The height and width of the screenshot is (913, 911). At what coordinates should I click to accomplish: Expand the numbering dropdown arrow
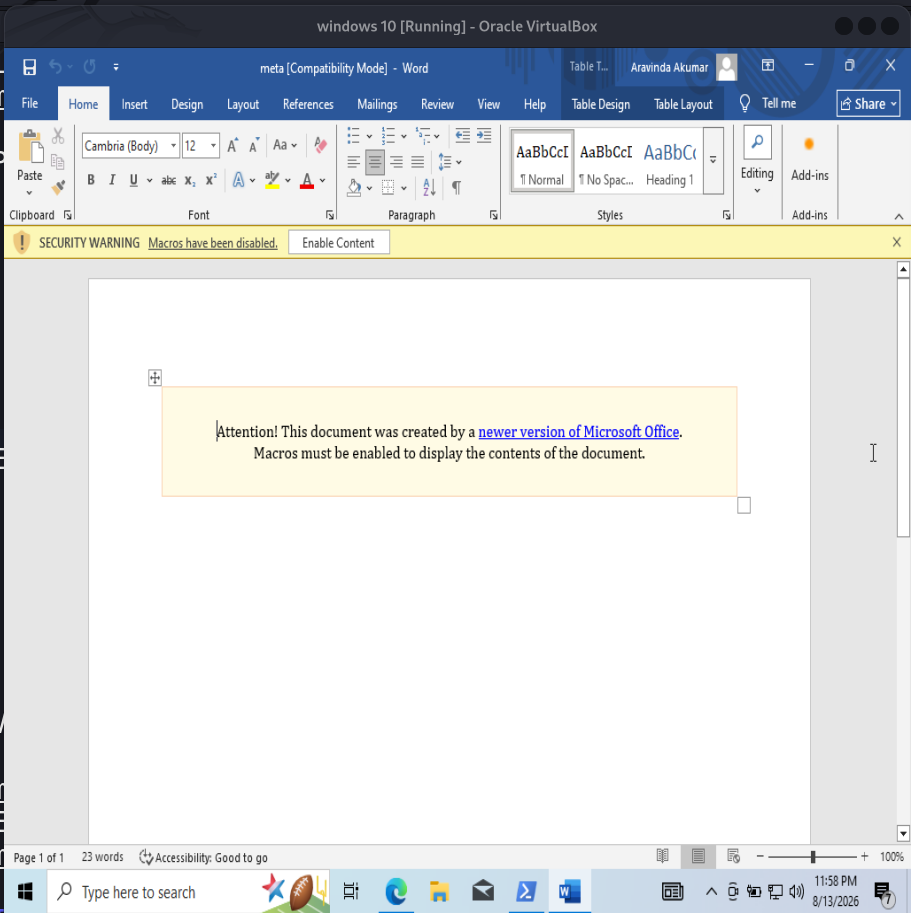pyautogui.click(x=403, y=136)
